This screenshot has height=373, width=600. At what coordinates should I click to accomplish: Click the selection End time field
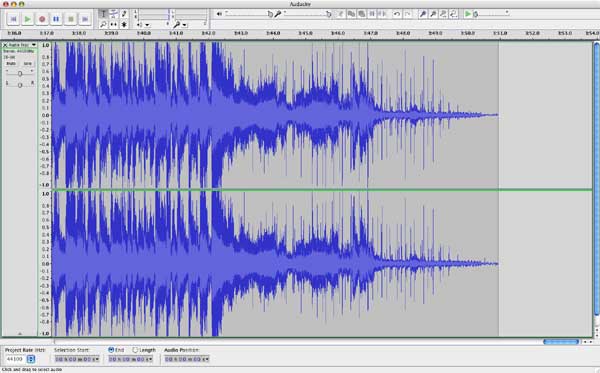pos(130,359)
